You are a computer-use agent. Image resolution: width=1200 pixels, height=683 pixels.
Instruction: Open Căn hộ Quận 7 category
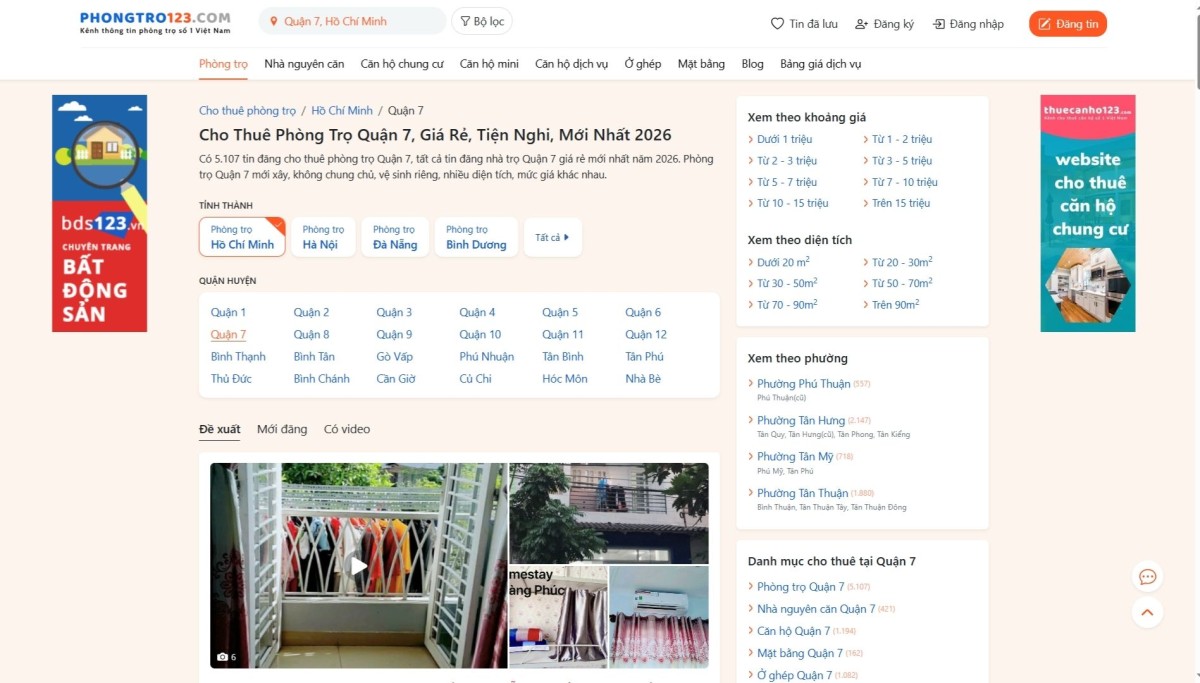pyautogui.click(x=793, y=631)
